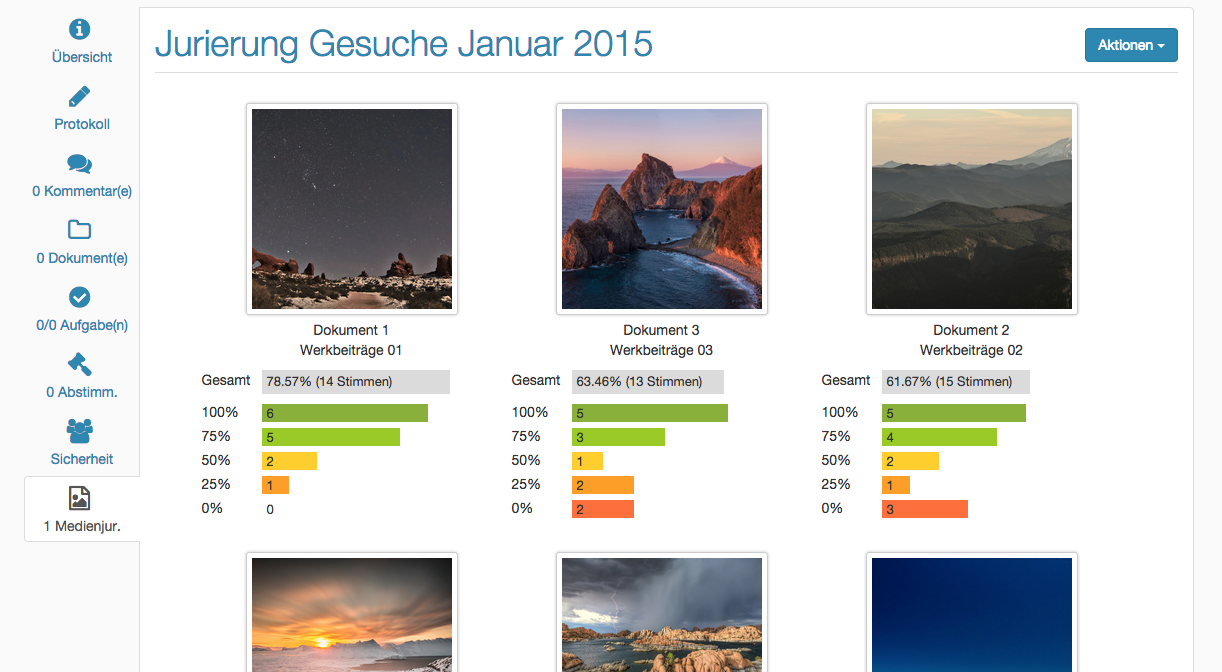The width and height of the screenshot is (1222, 672).
Task: Expand the Aktionen dropdown button
Action: tap(1131, 45)
